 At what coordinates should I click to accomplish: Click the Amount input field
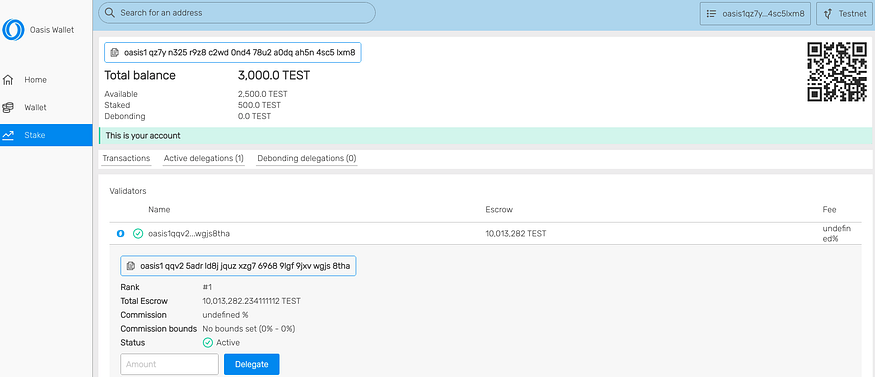click(x=170, y=364)
